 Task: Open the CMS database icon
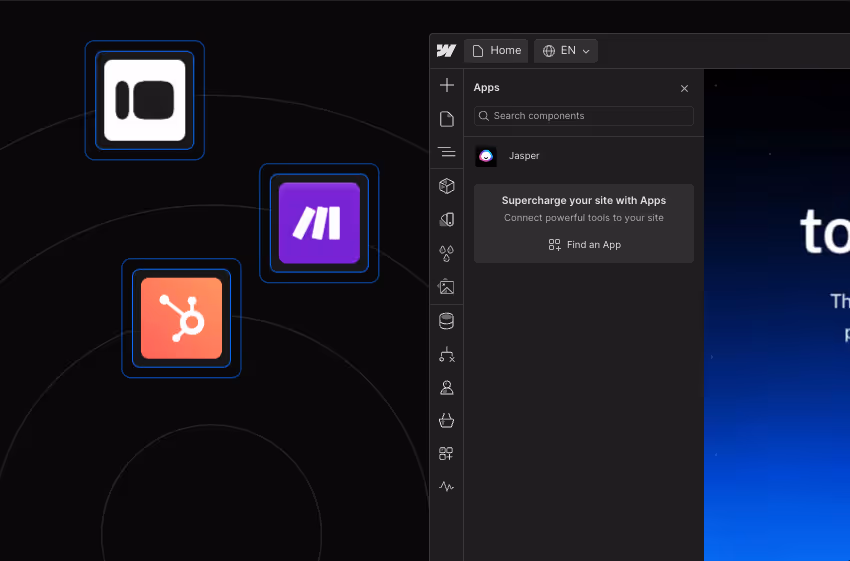click(447, 321)
